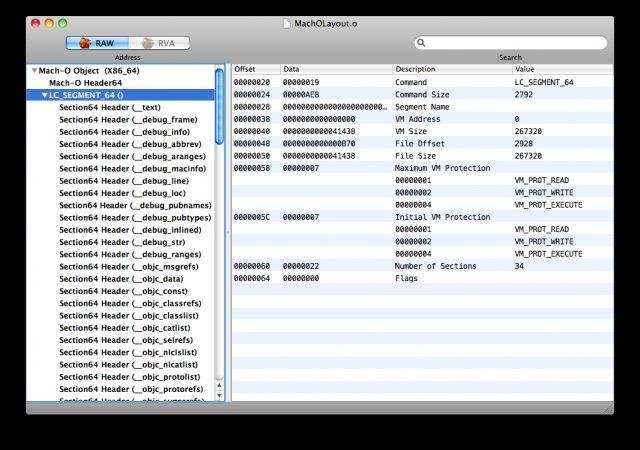This screenshot has width=640, height=450.
Task: Click data cell 00000AE8
Action: 301,95
